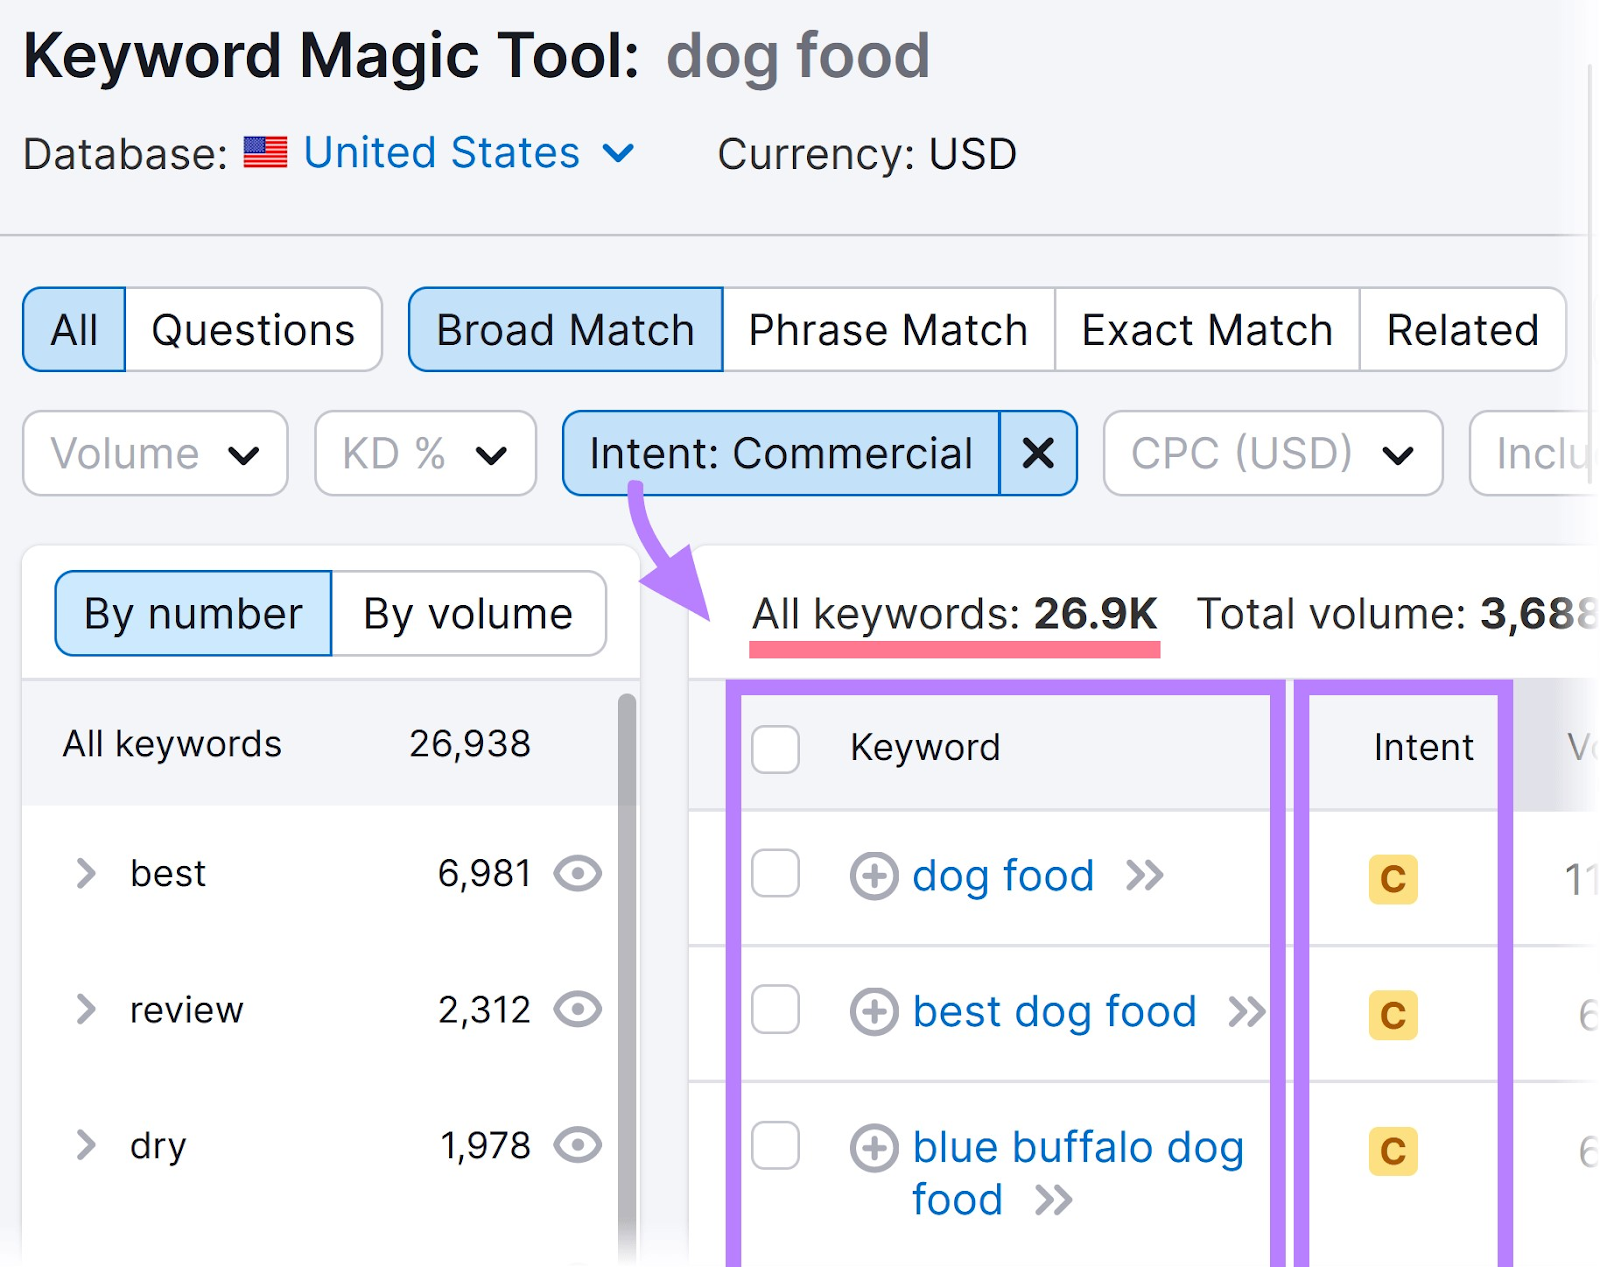This screenshot has height=1267, width=1600.
Task: Click the double-arrow icon after 'dog food'
Action: click(x=1145, y=876)
